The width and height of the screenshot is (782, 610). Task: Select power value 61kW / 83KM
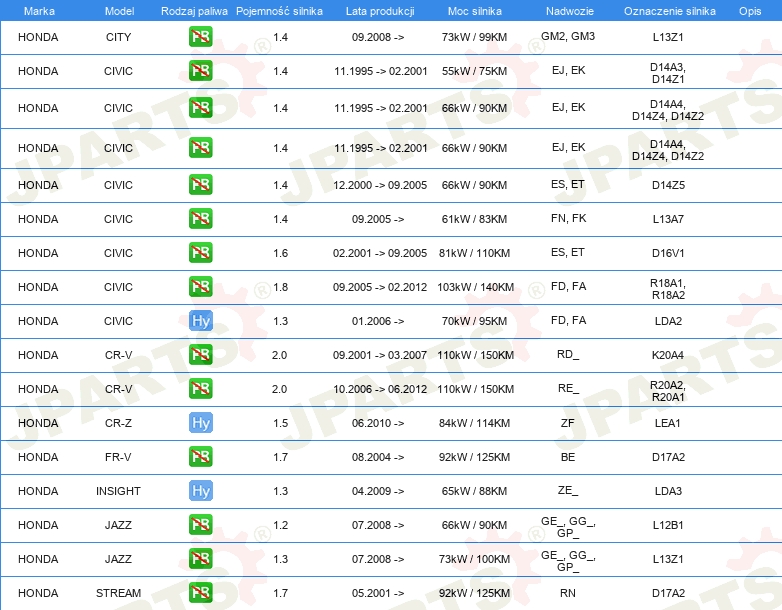[x=474, y=219]
